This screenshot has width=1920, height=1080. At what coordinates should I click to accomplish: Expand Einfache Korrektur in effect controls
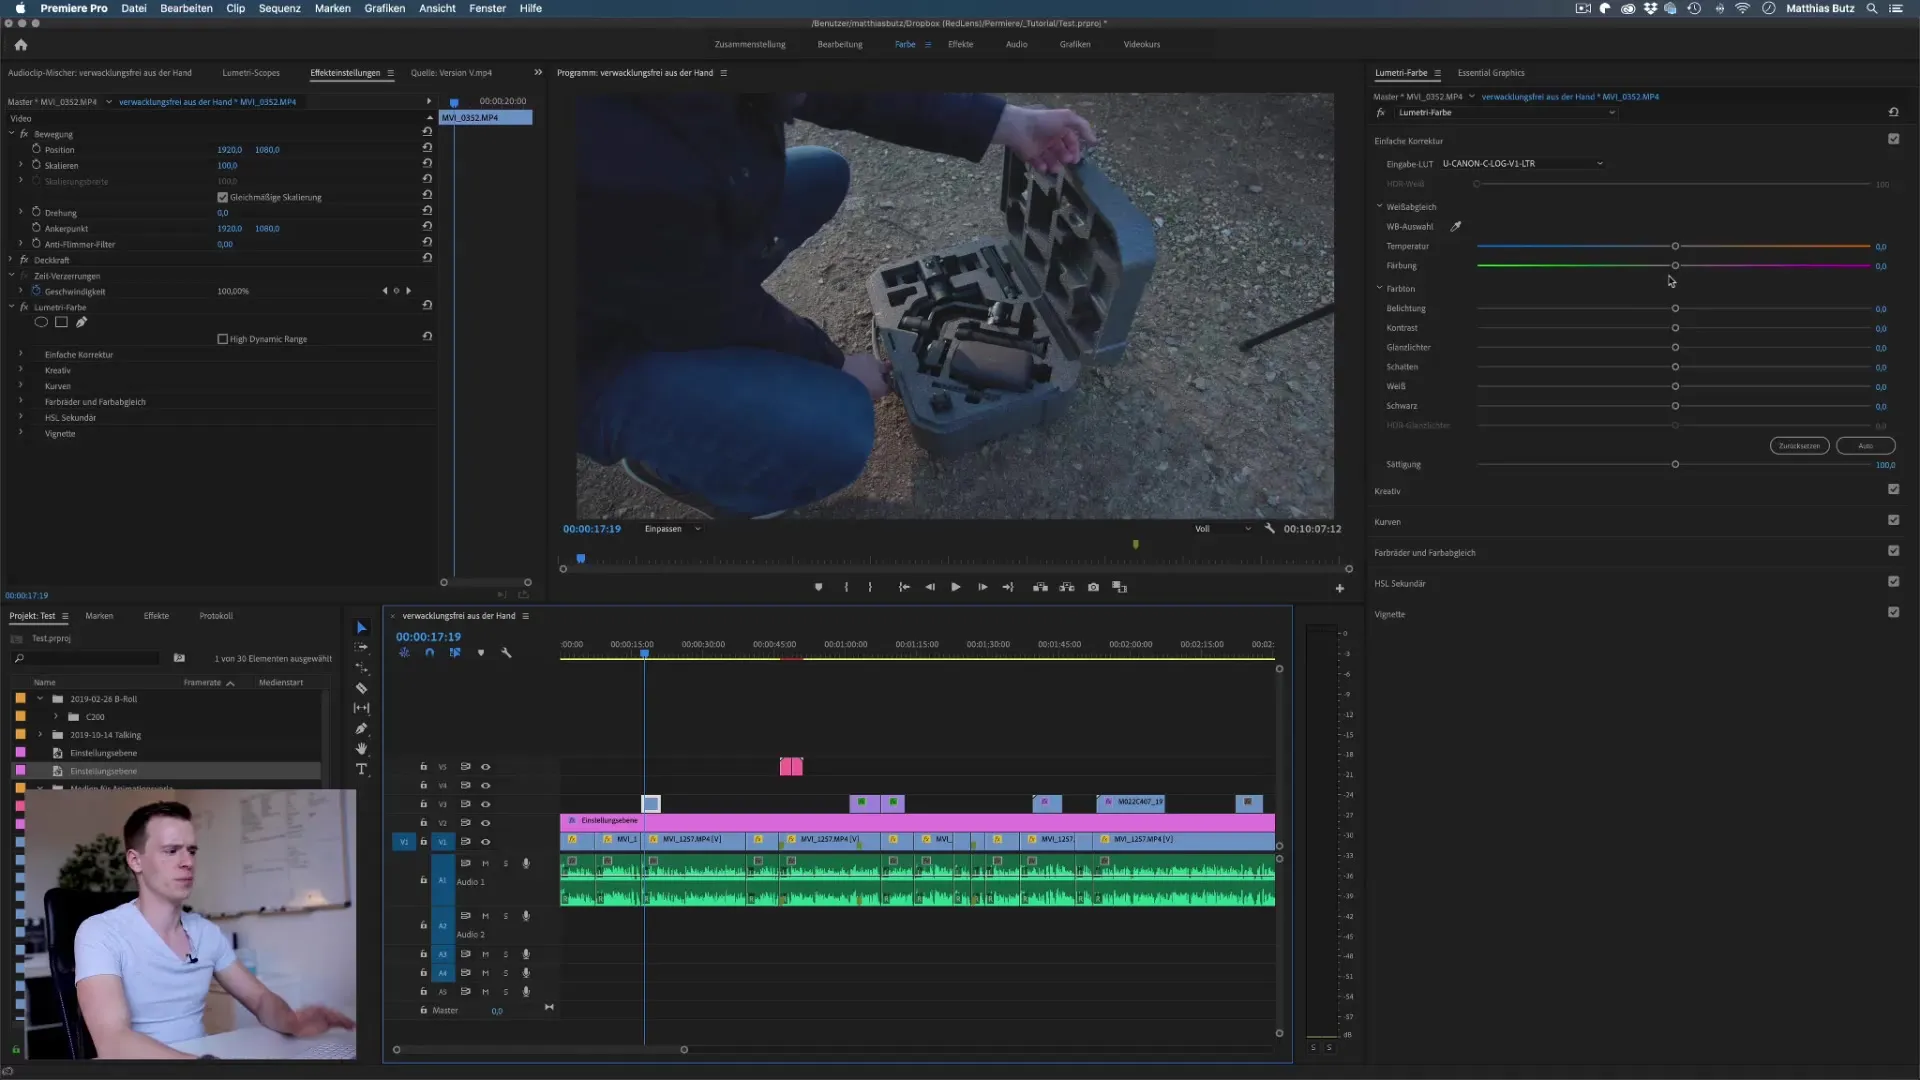21,354
